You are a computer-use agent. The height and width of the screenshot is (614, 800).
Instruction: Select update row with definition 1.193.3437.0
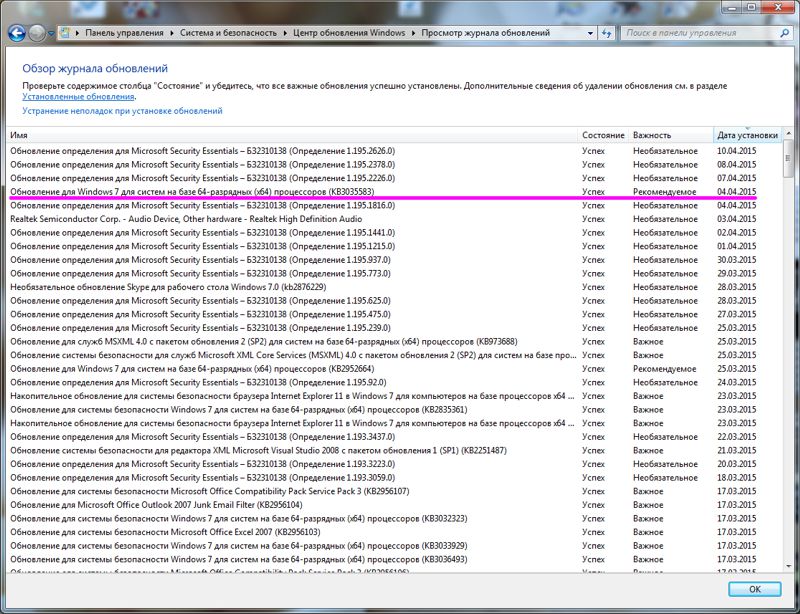pyautogui.click(x=395, y=437)
